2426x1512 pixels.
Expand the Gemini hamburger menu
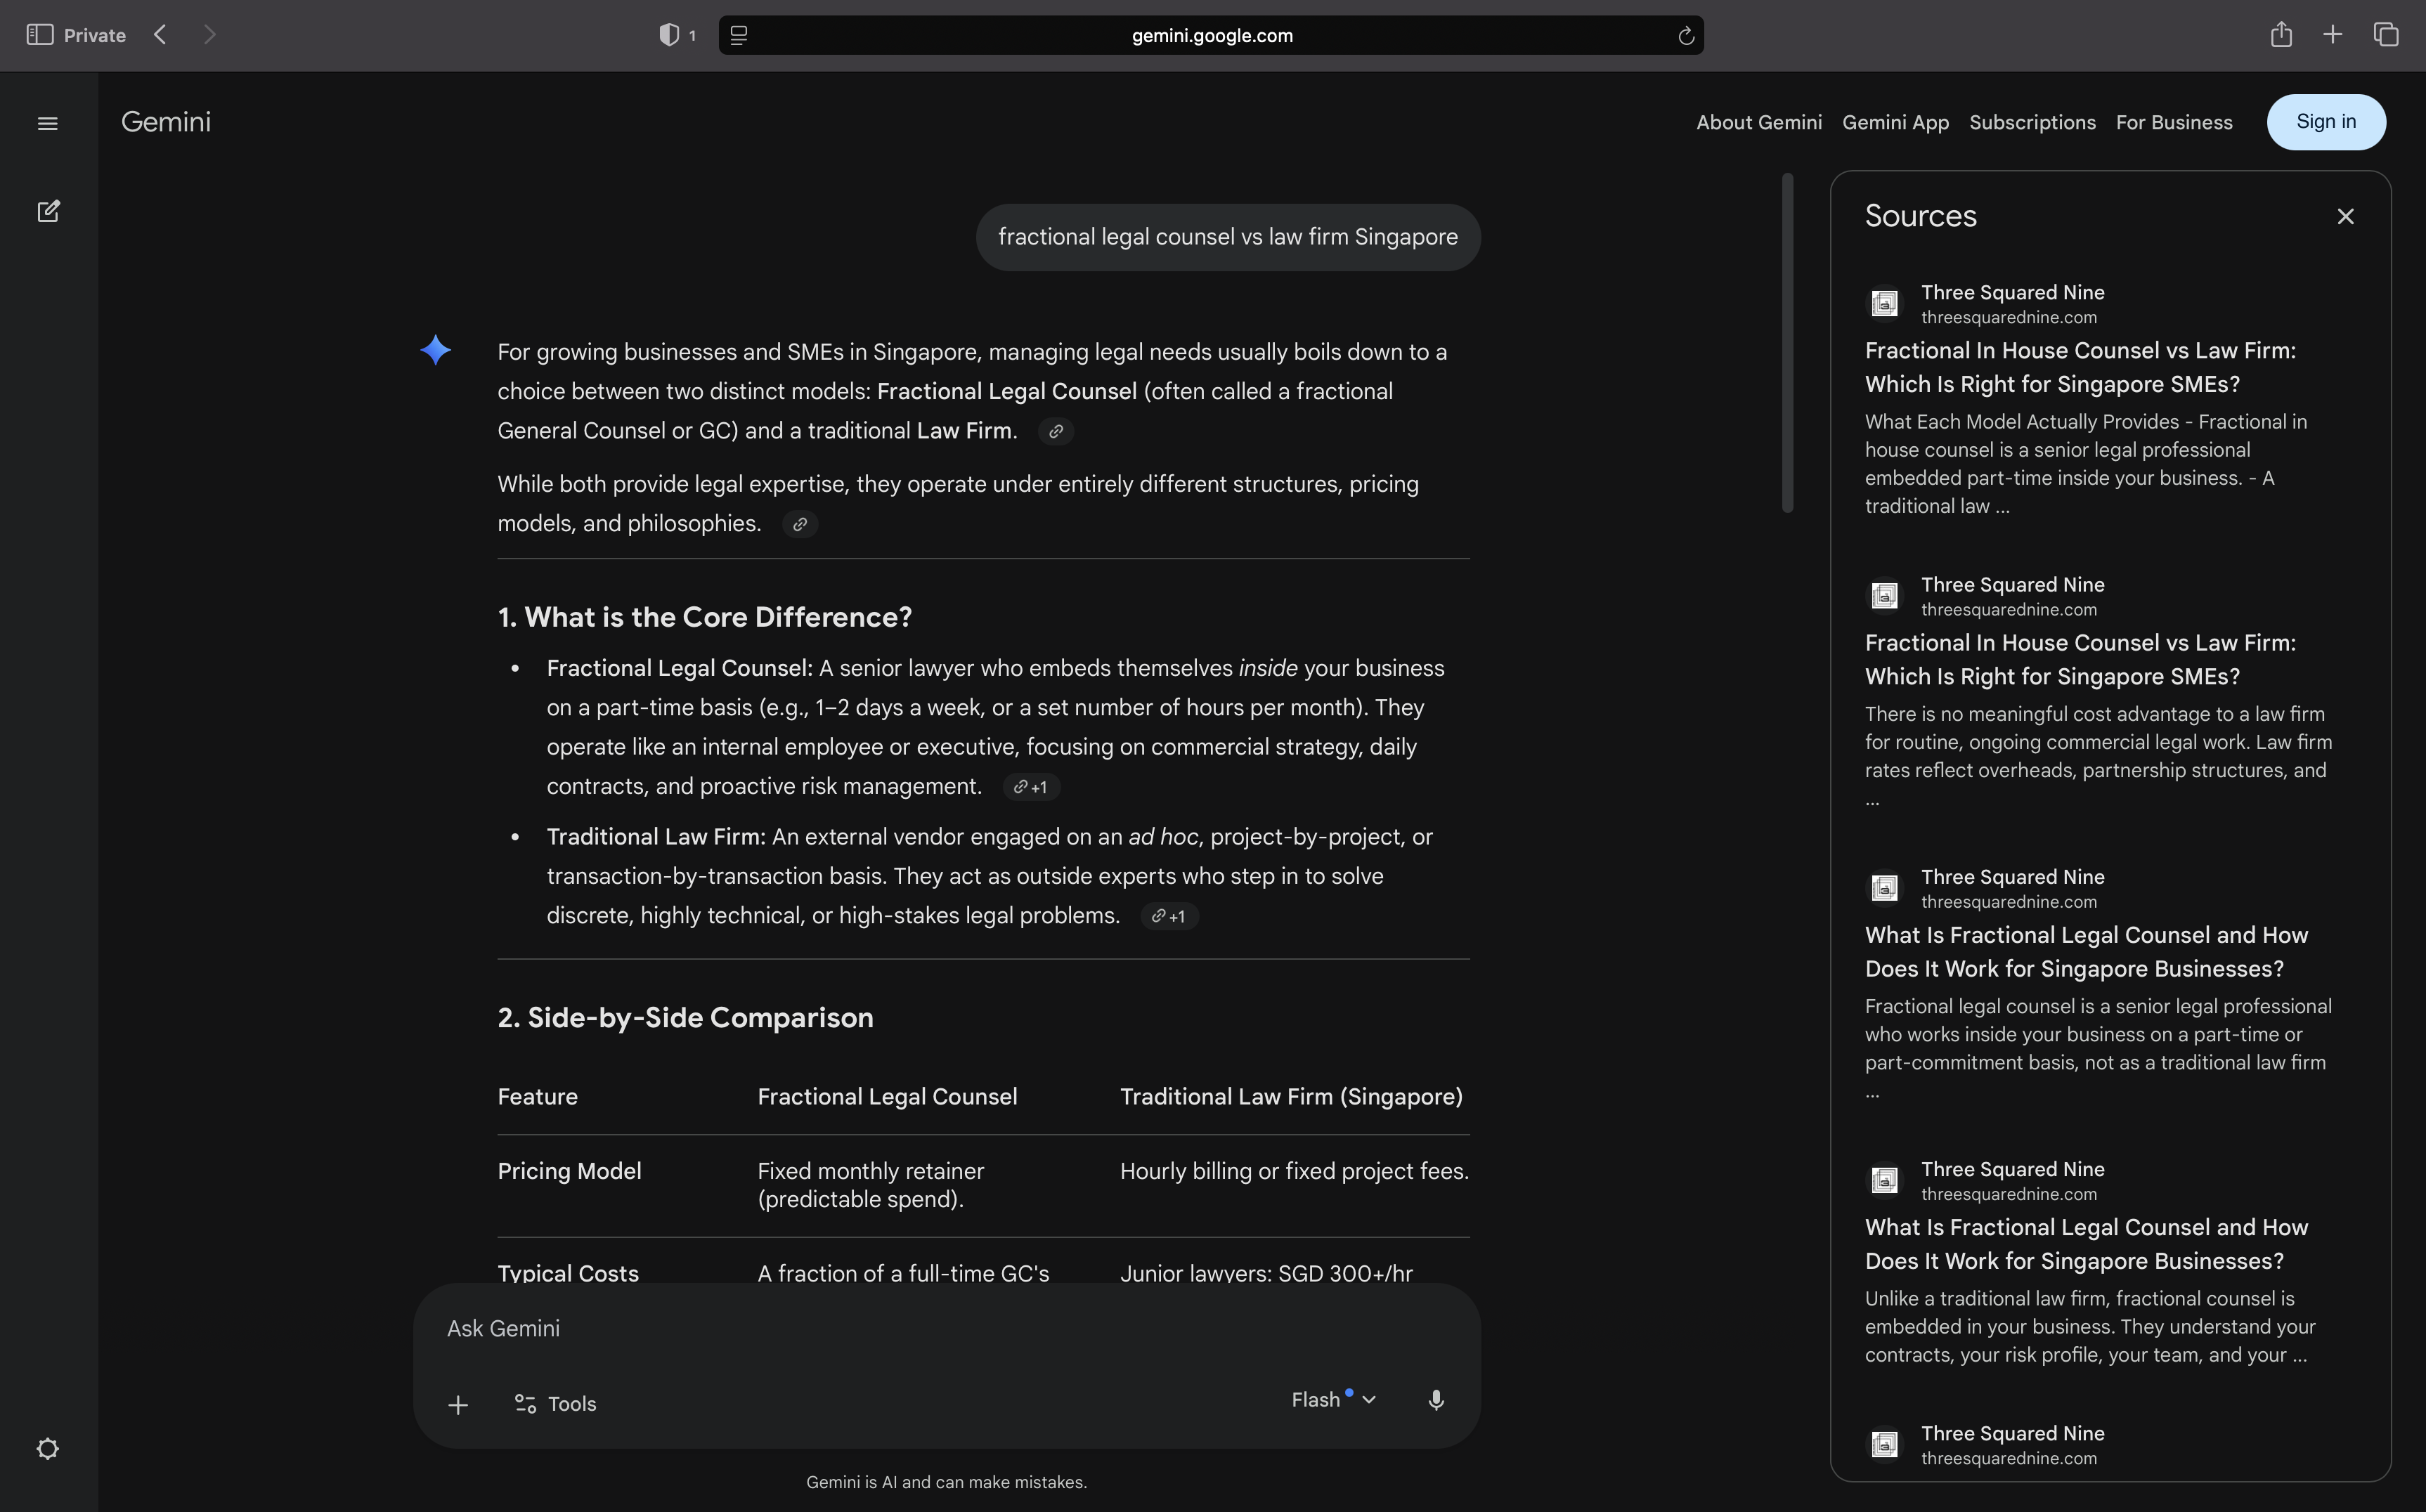pos(47,123)
